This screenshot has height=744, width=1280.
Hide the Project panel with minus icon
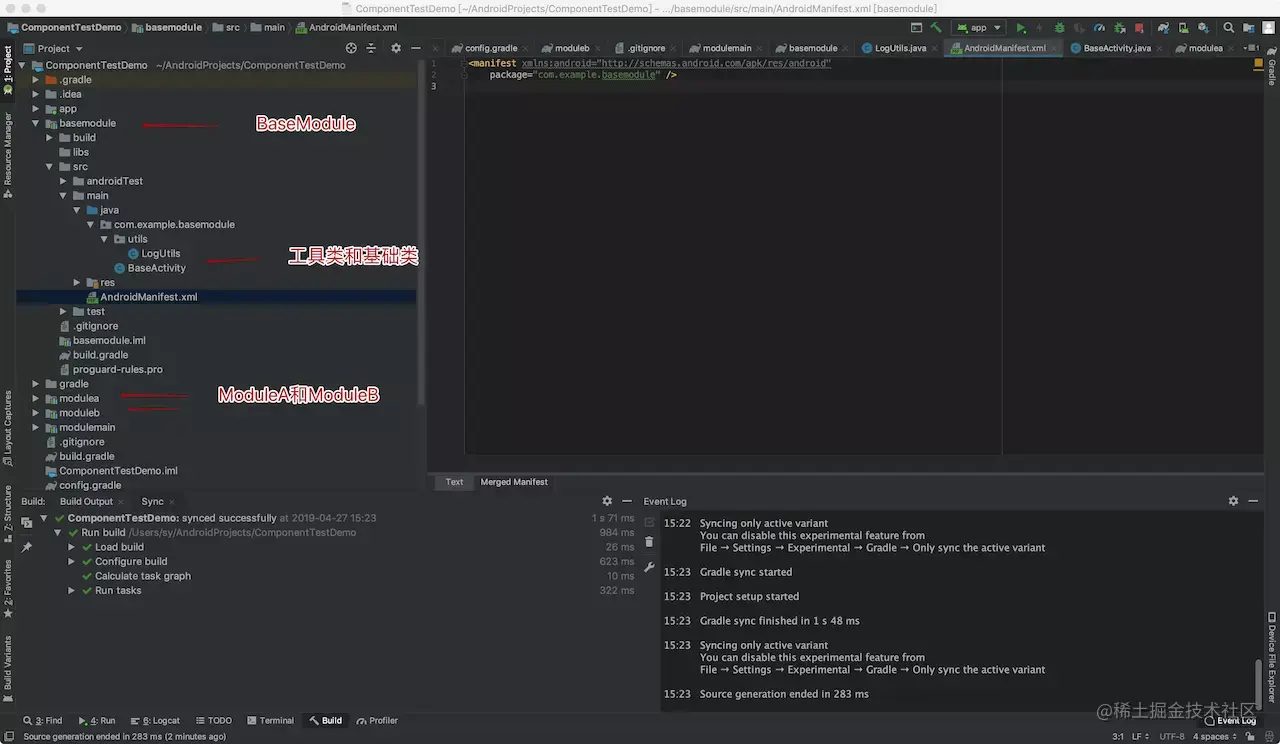[416, 48]
